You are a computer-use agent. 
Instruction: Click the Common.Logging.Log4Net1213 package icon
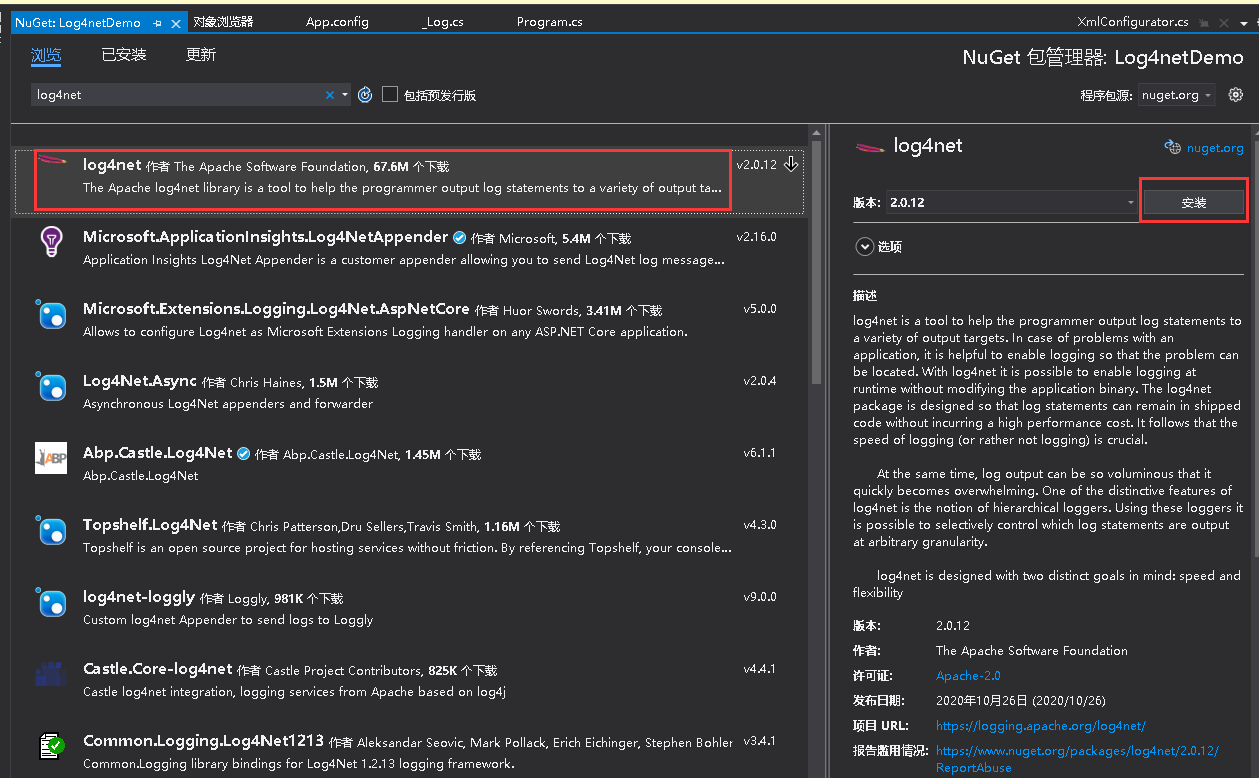51,746
